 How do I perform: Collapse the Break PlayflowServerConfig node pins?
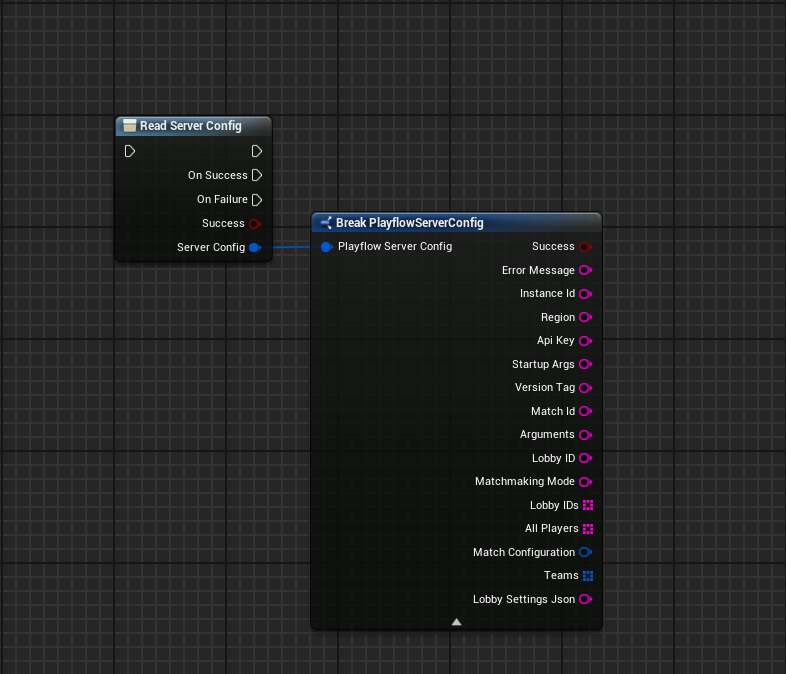tap(456, 621)
